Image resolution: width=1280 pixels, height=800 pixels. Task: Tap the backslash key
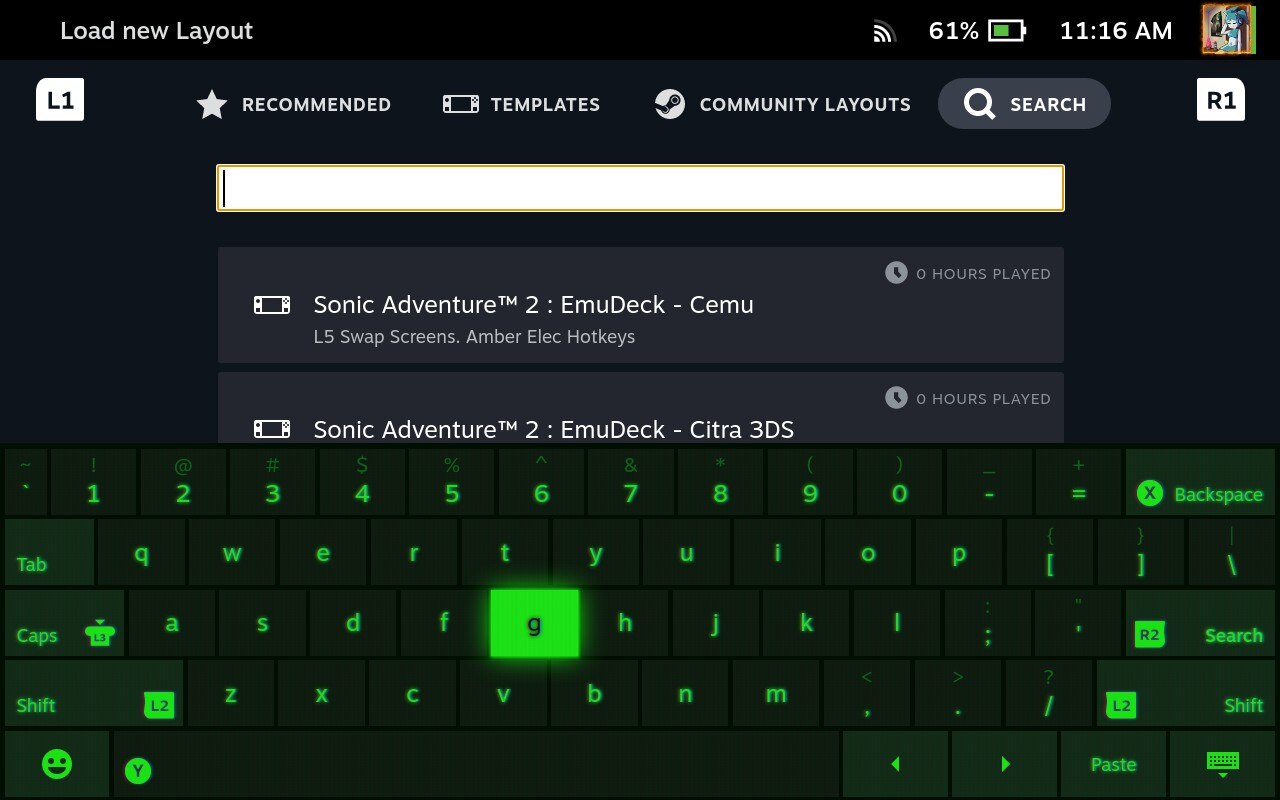1232,552
